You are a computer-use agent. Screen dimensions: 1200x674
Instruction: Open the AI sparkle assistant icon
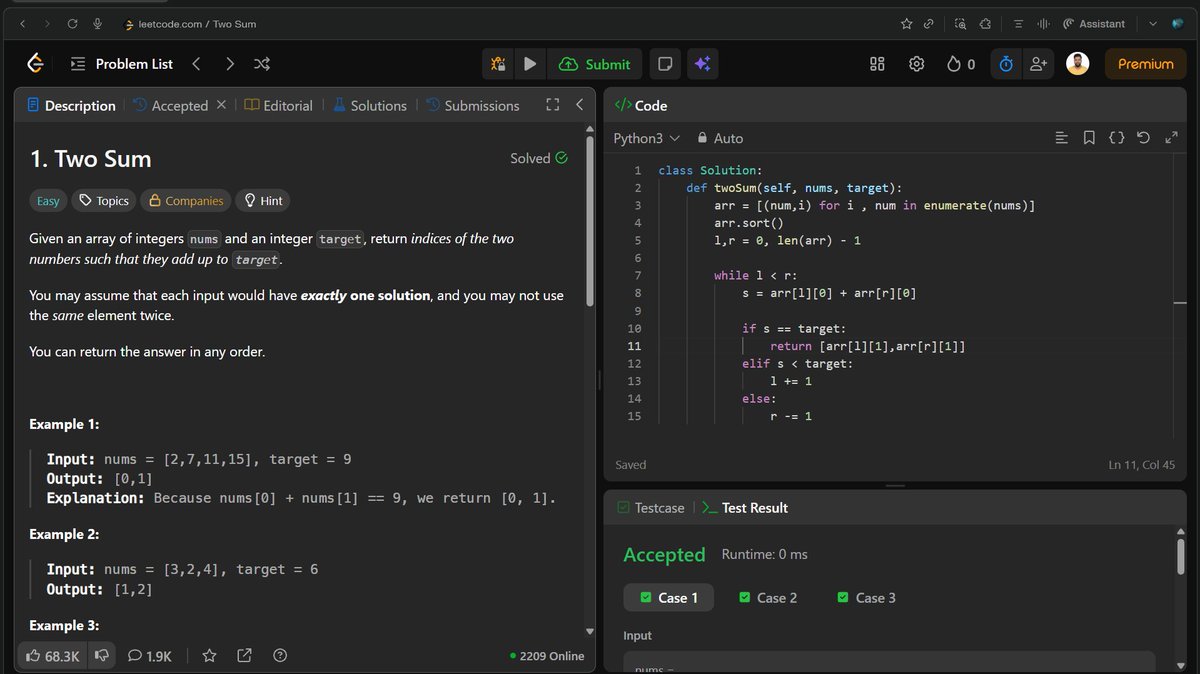pos(702,64)
